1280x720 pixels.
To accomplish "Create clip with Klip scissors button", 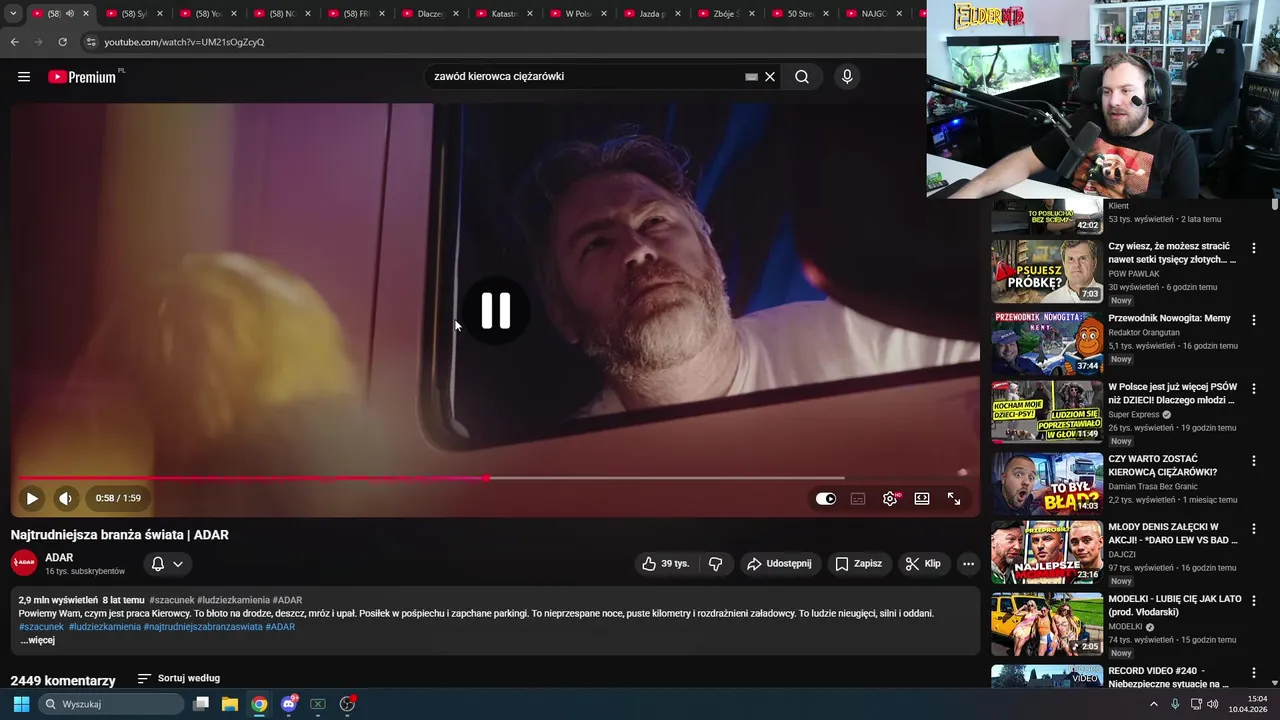I will 923,564.
